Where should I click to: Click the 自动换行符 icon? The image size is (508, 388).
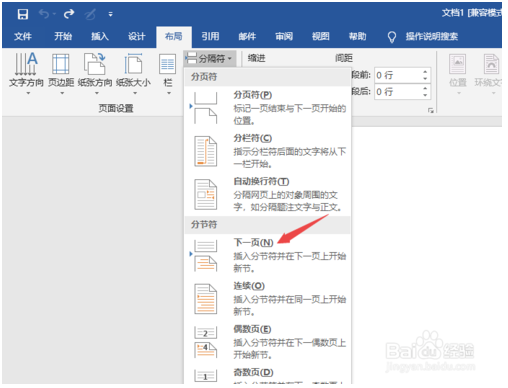pos(205,194)
